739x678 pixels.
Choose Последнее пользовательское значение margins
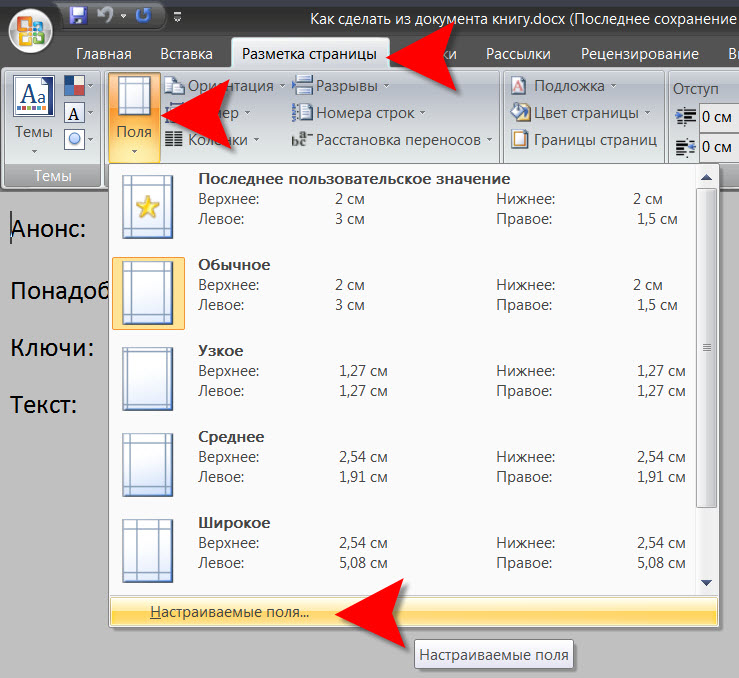tap(403, 206)
